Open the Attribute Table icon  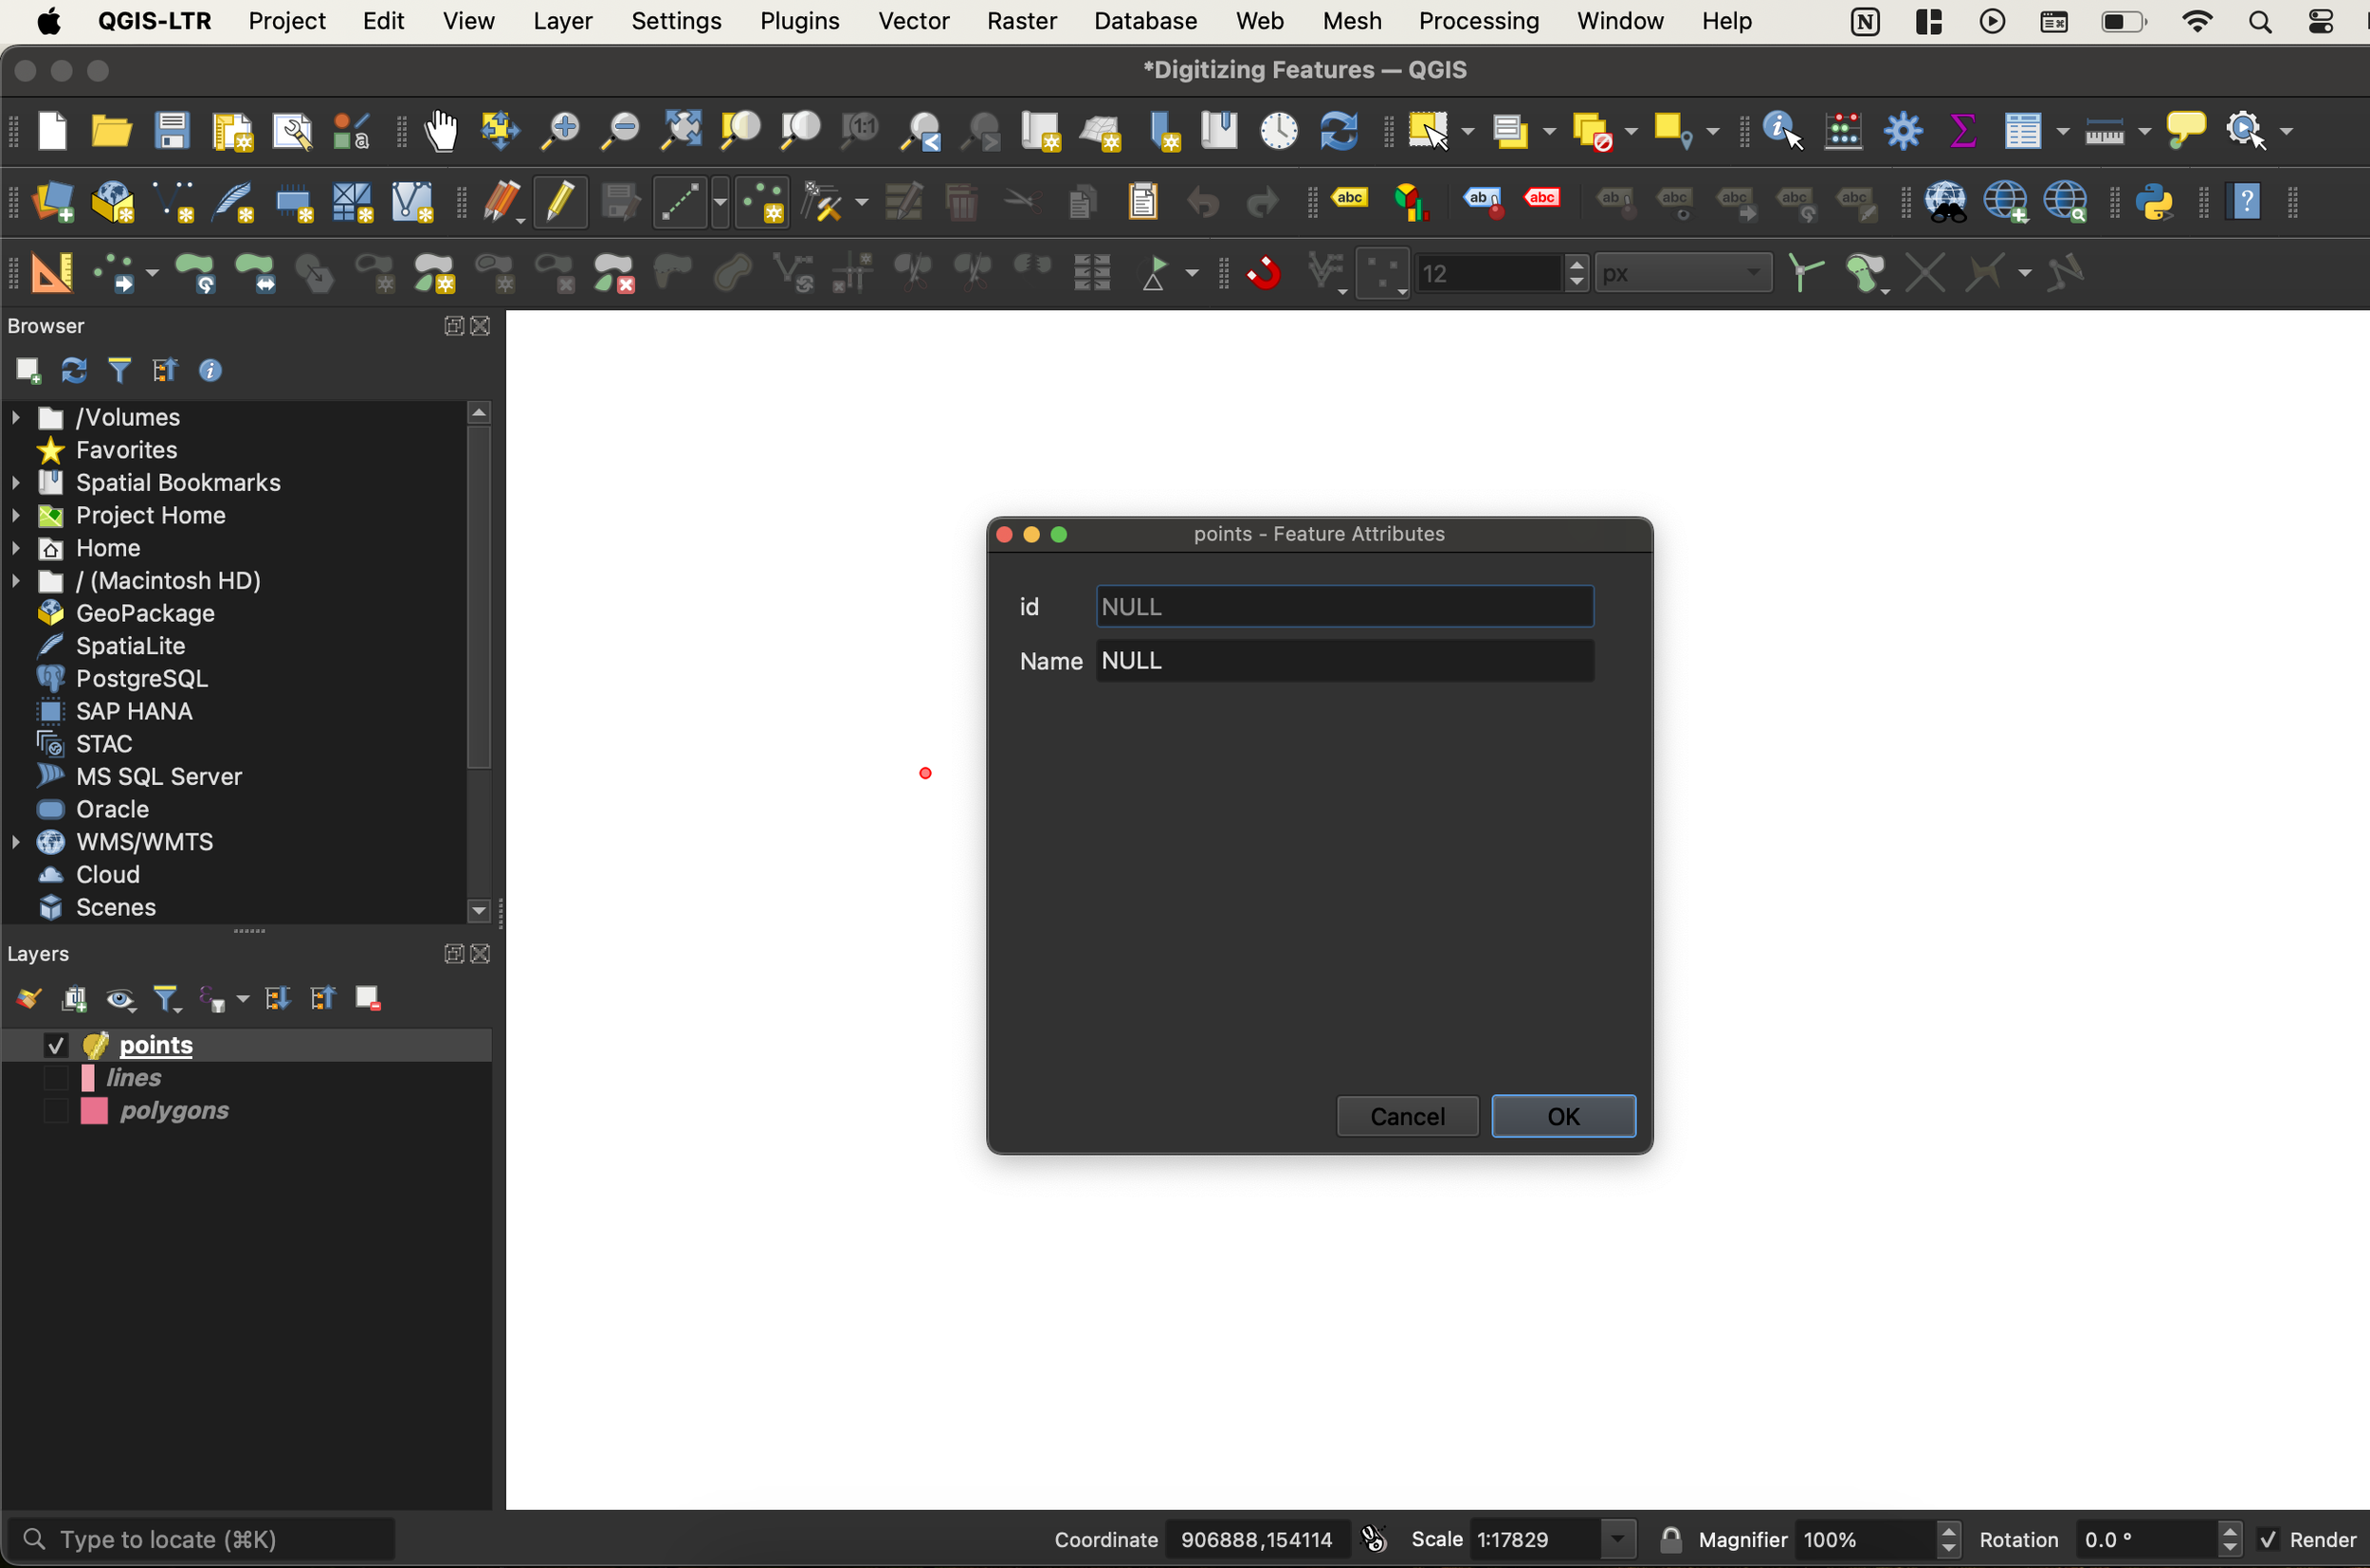[2022, 131]
